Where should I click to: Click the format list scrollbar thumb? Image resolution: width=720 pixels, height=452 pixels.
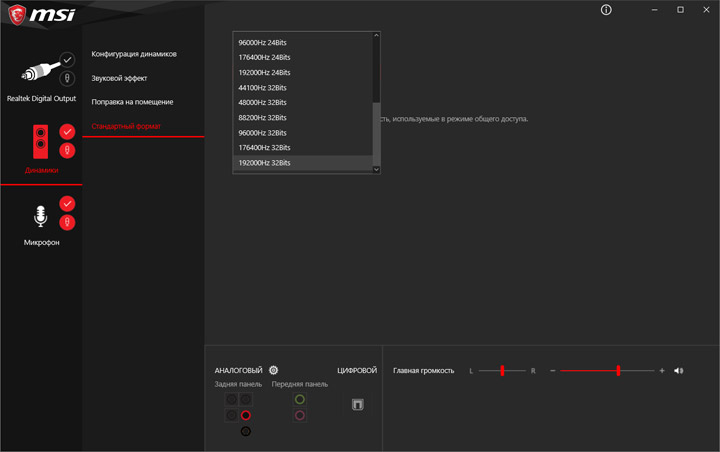click(x=377, y=134)
